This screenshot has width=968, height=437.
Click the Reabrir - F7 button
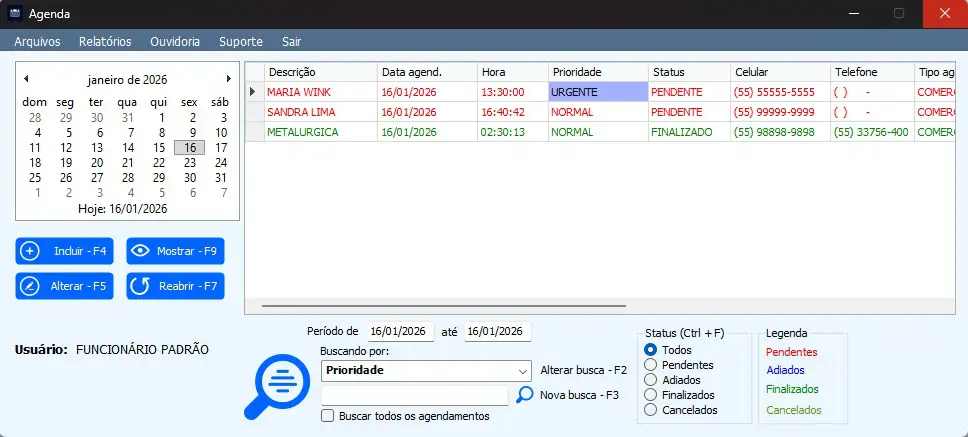pyautogui.click(x=175, y=286)
